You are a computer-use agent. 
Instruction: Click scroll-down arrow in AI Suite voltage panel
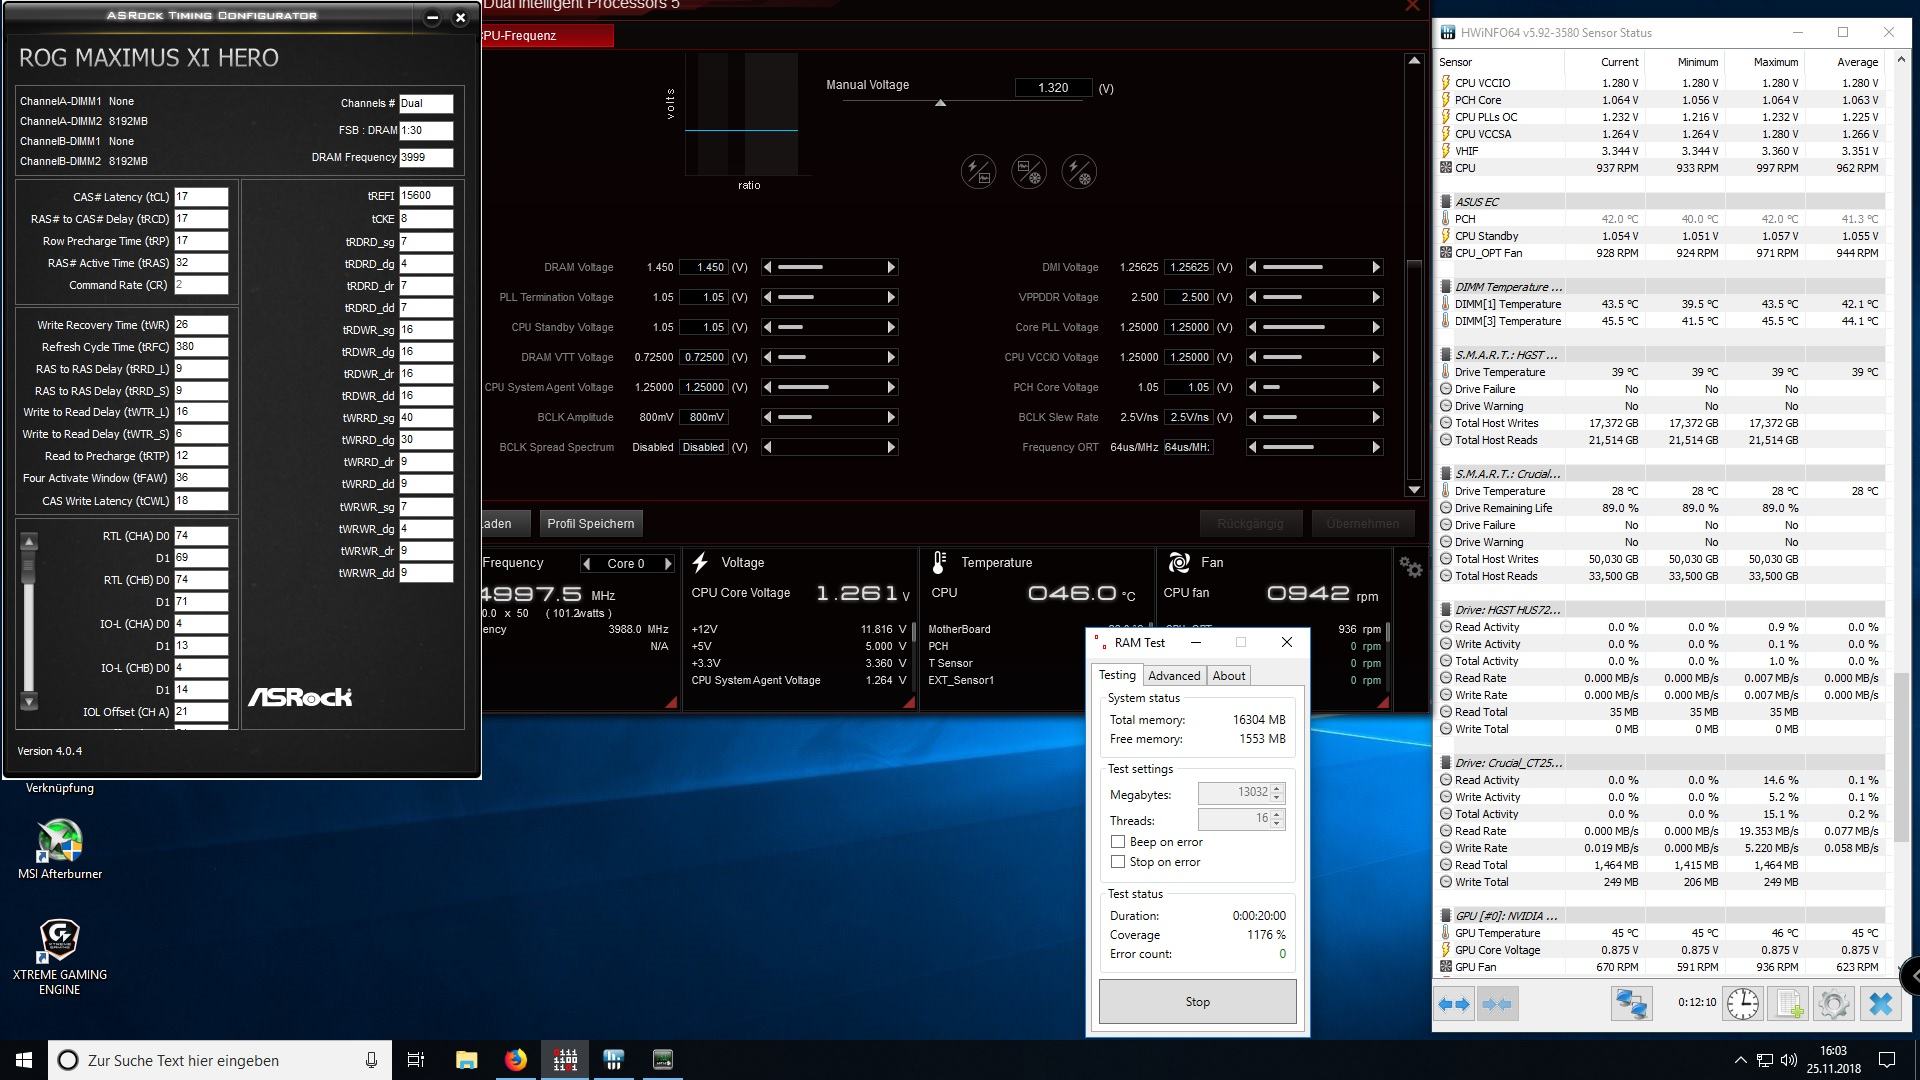point(1414,489)
